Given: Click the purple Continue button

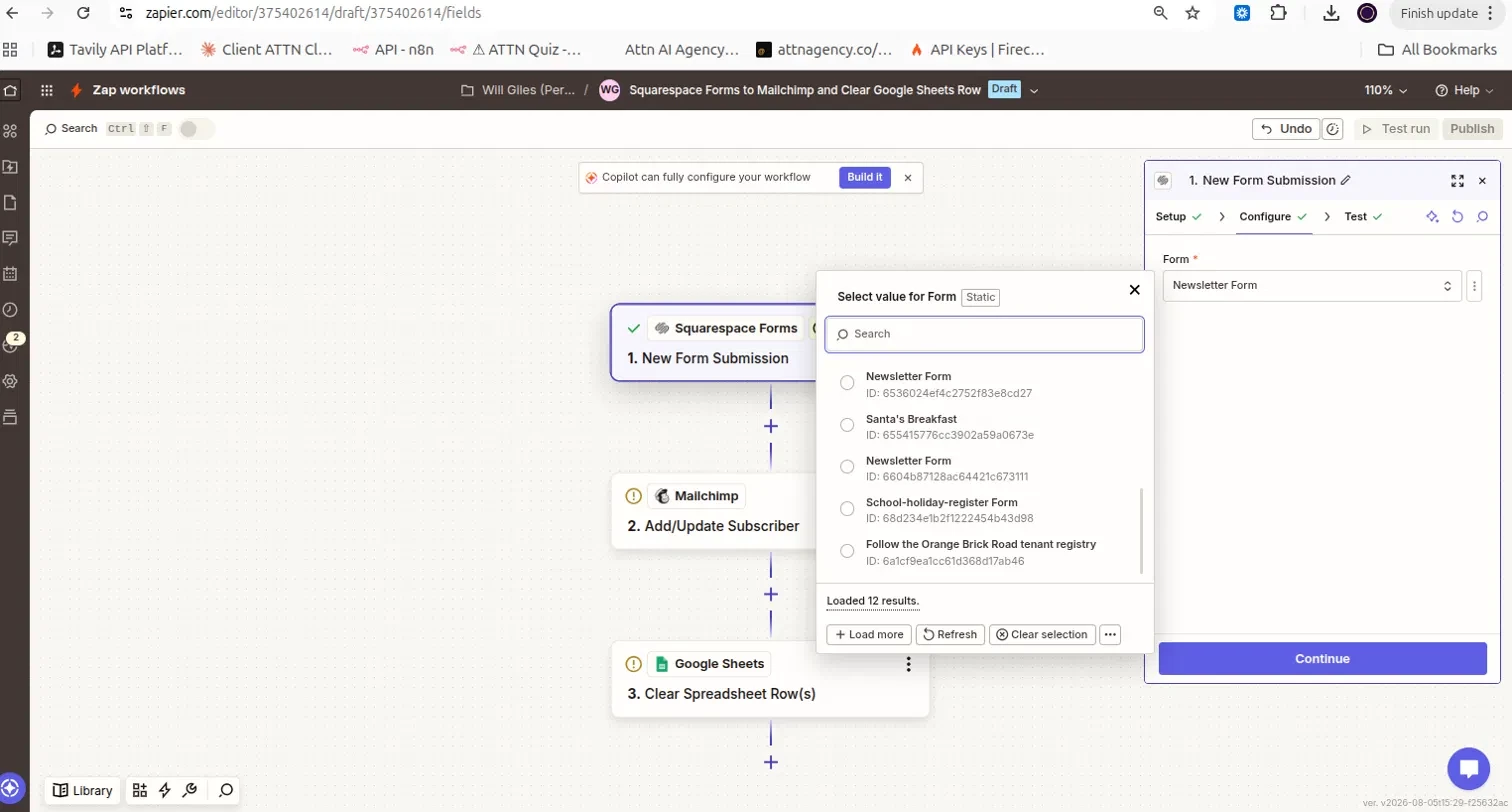Looking at the screenshot, I should [1322, 659].
